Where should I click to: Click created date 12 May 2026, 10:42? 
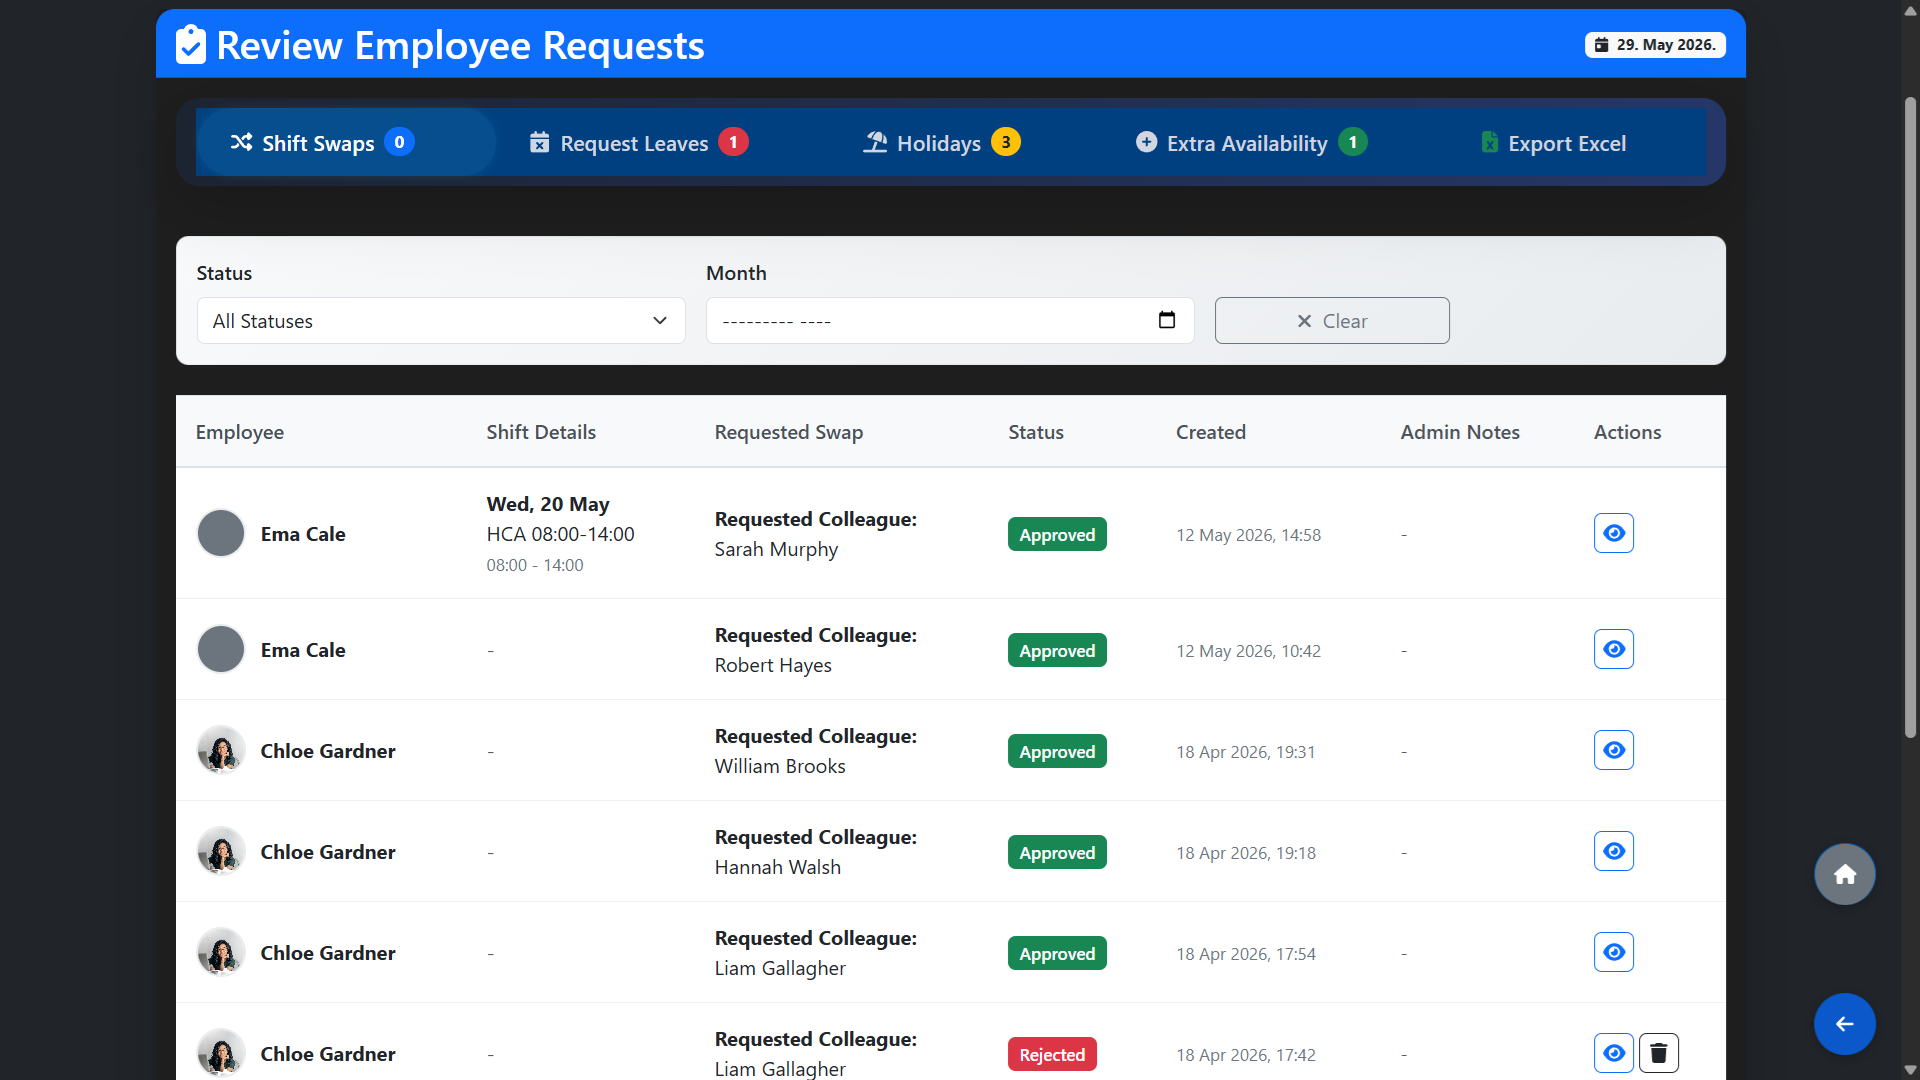coord(1248,651)
